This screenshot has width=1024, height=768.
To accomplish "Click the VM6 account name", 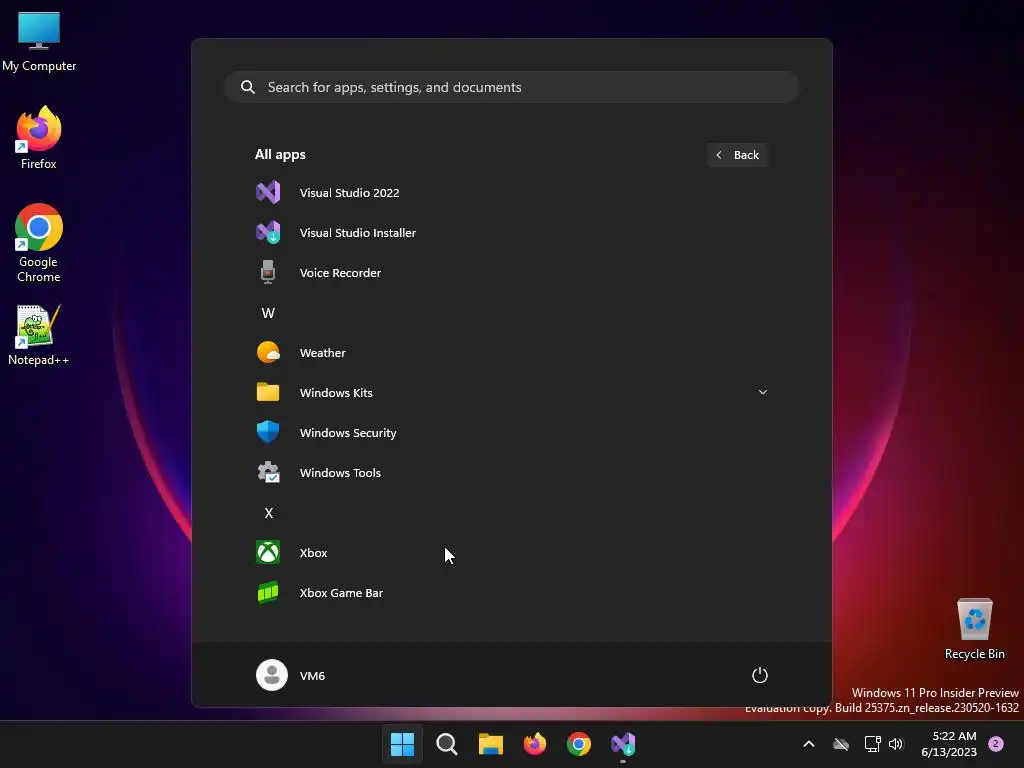I will [x=312, y=676].
